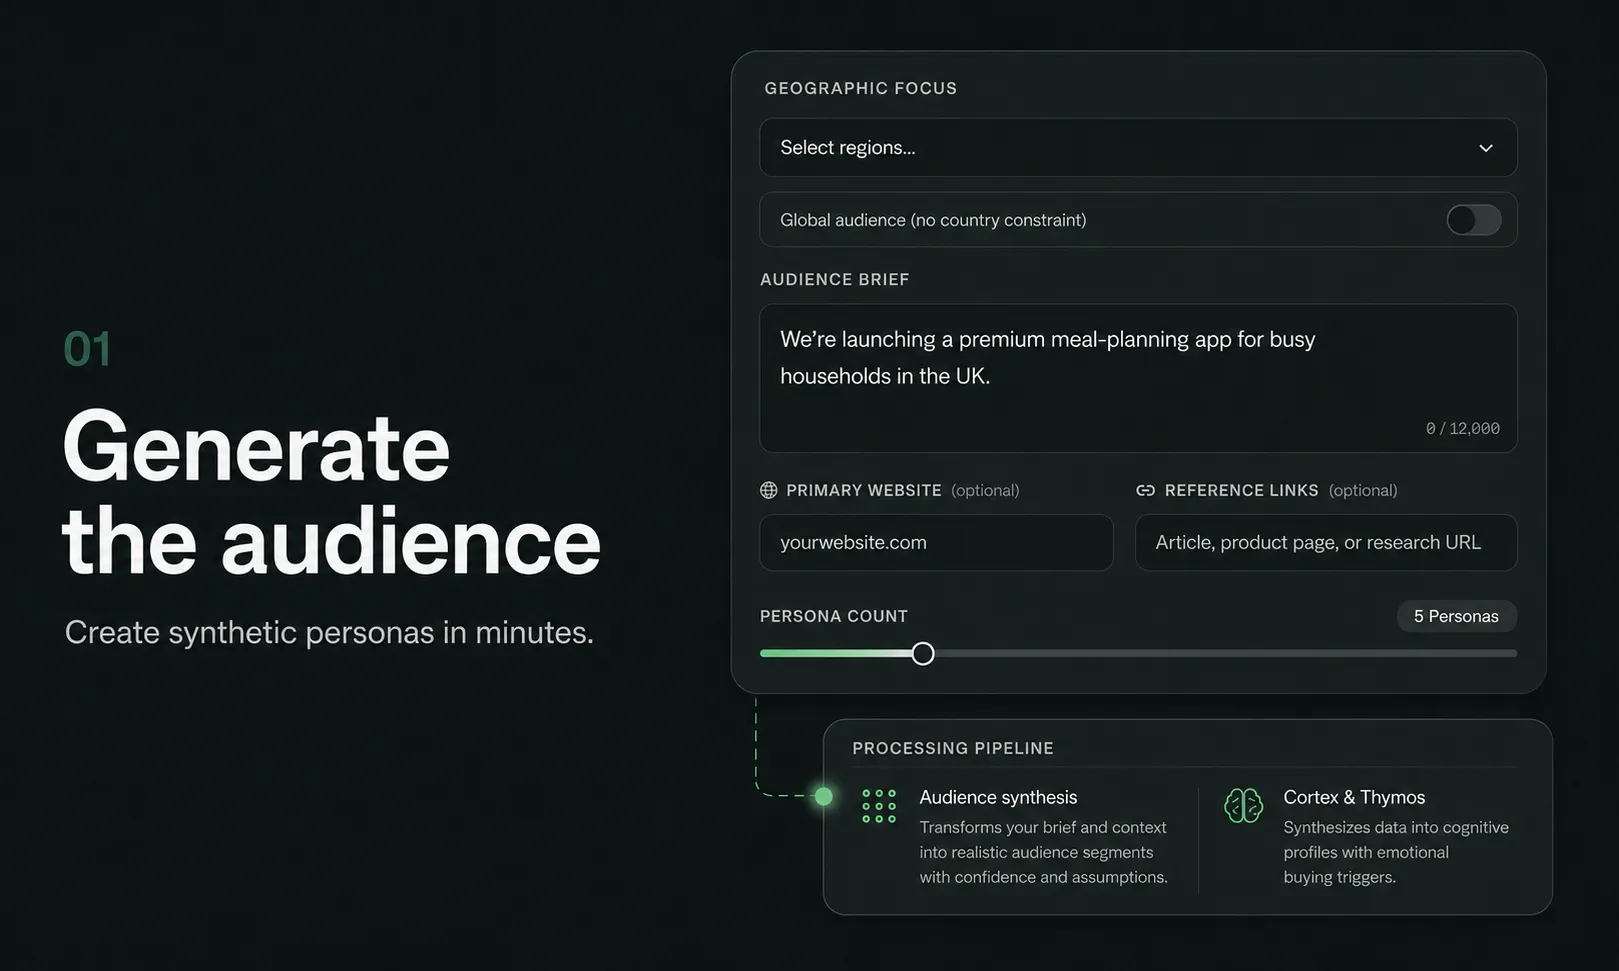Click the Geographic Focus label

click(x=861, y=88)
